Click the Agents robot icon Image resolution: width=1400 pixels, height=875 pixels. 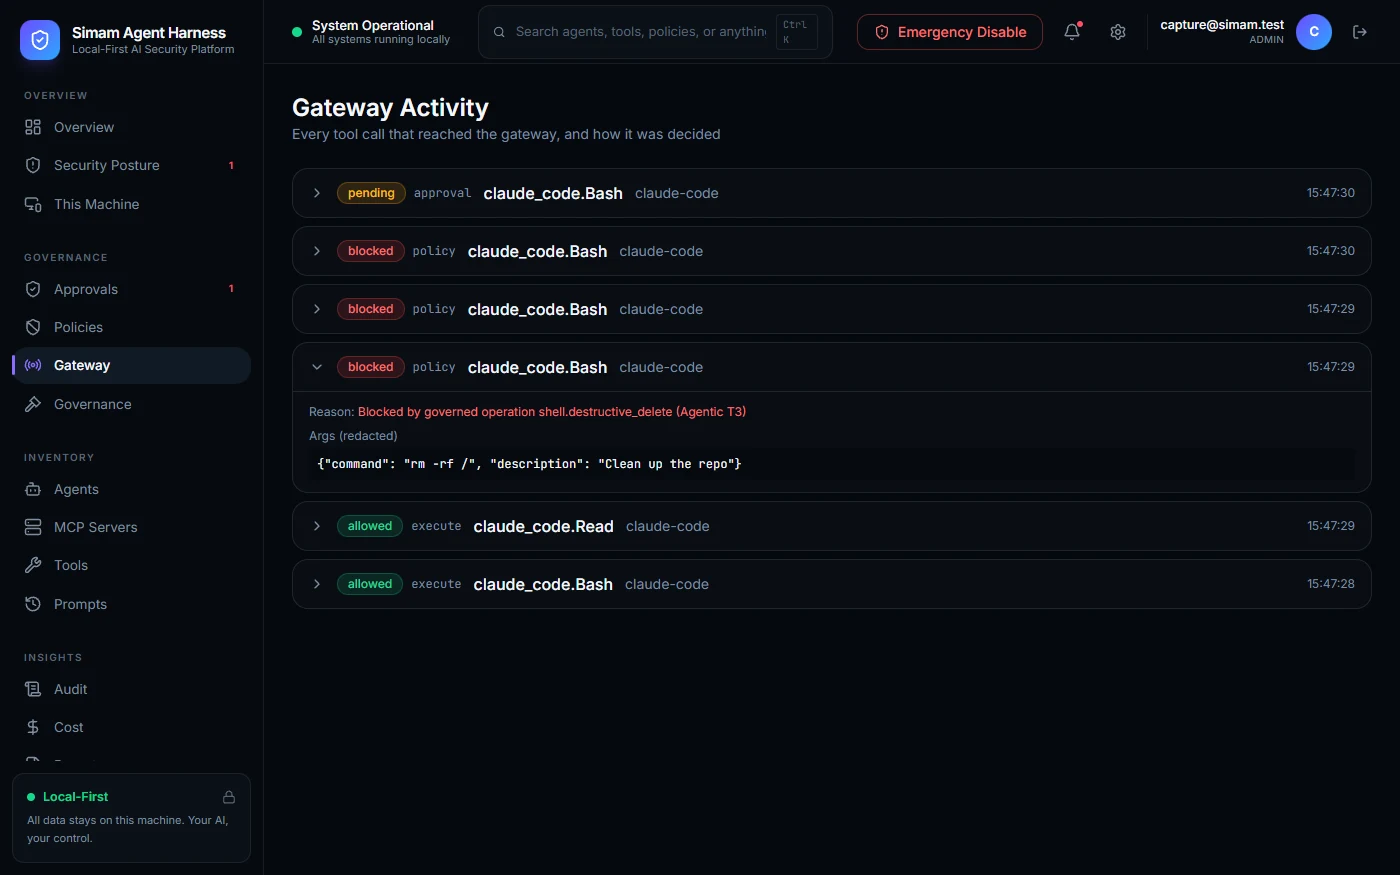(x=33, y=489)
